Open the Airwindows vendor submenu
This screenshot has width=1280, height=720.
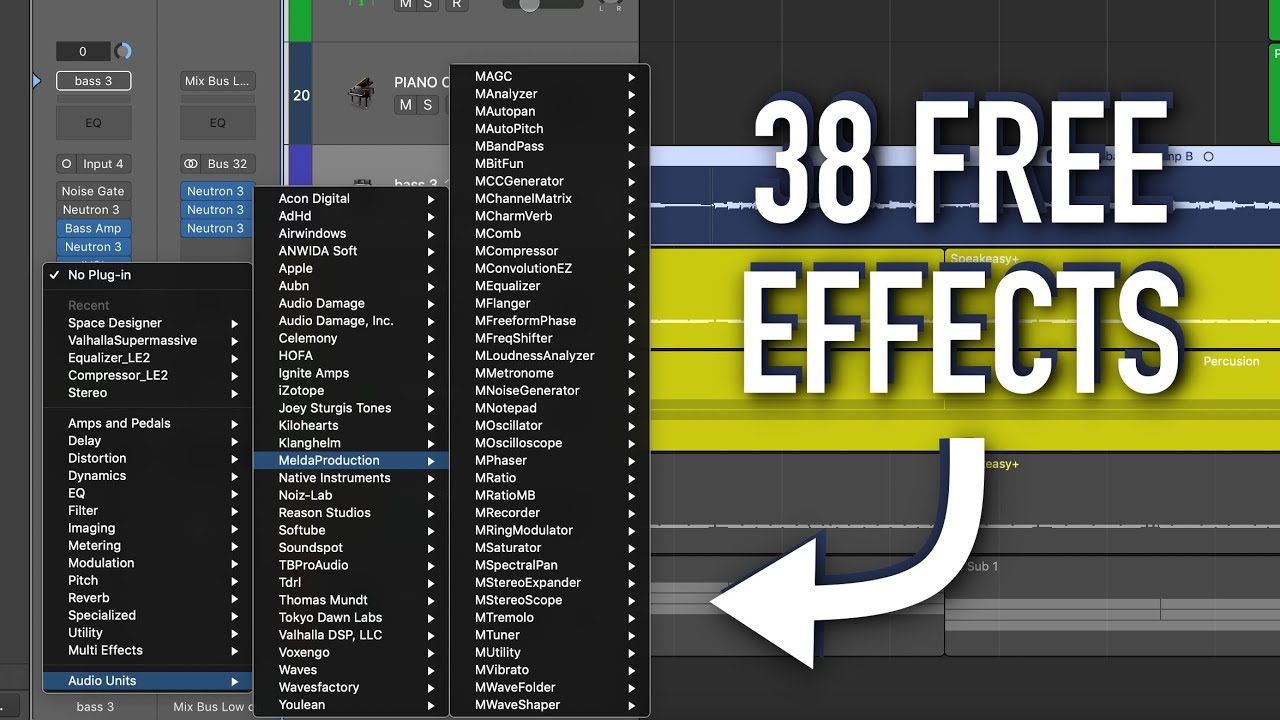tap(351, 234)
